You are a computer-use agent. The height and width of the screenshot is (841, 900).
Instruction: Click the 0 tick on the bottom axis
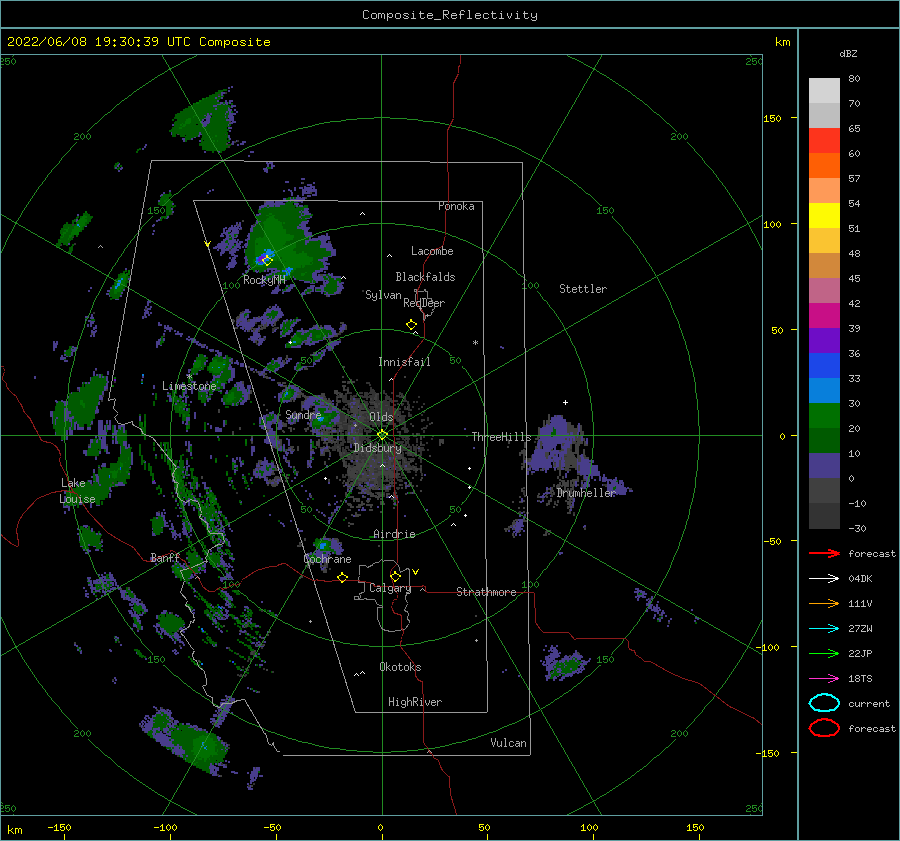[381, 827]
